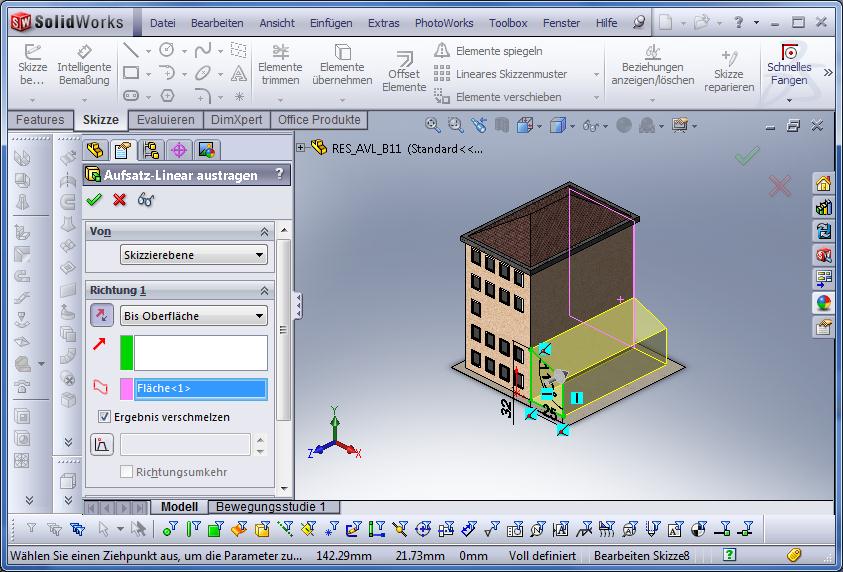Switch to Bewegungsstudie 1 tab
843x572 pixels.
[272, 507]
